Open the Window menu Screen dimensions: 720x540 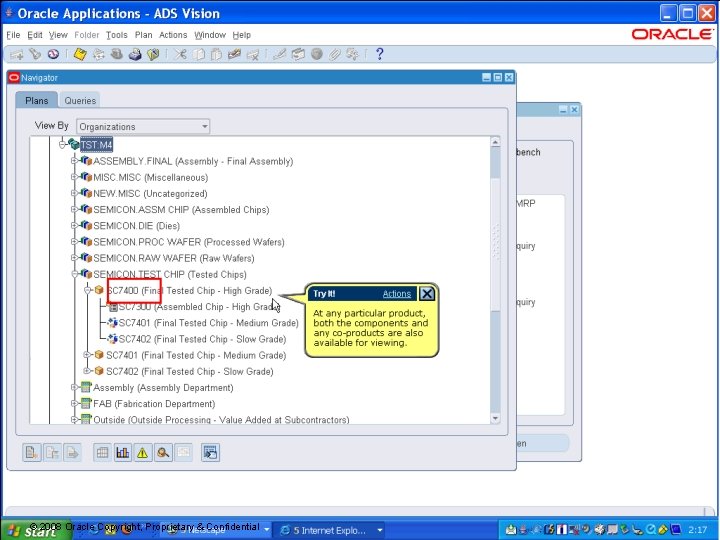click(x=210, y=35)
